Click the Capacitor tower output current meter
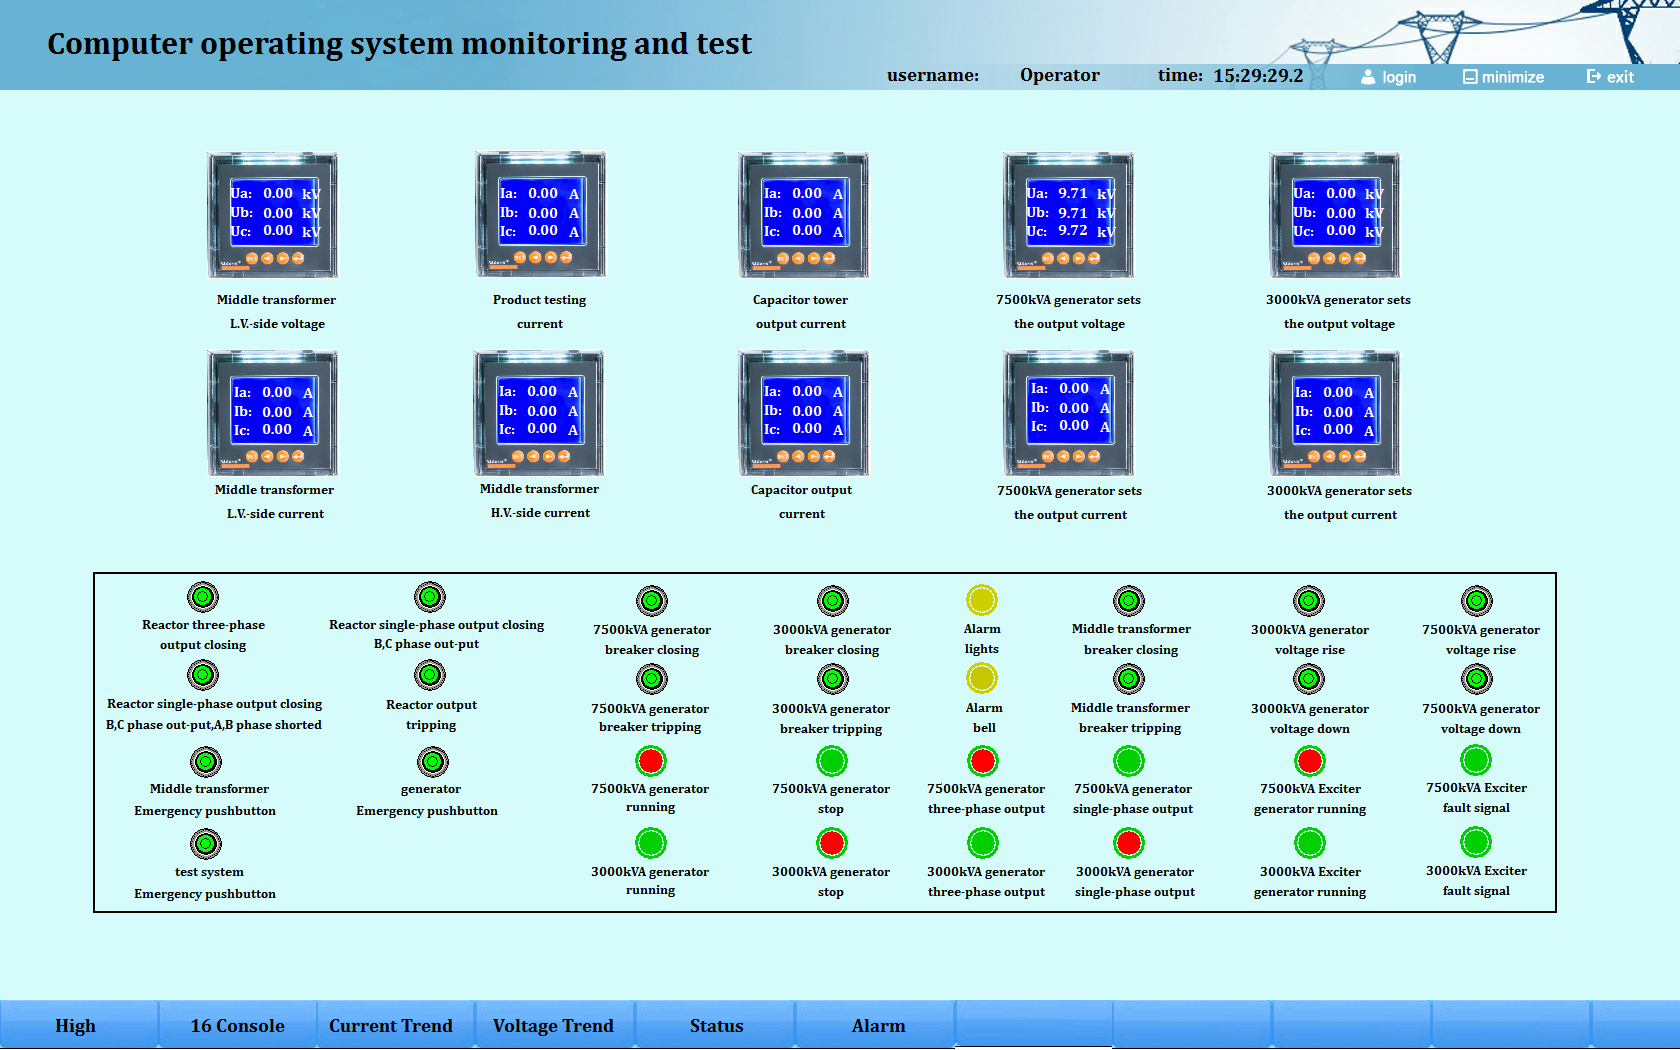The image size is (1680, 1050). [803, 215]
